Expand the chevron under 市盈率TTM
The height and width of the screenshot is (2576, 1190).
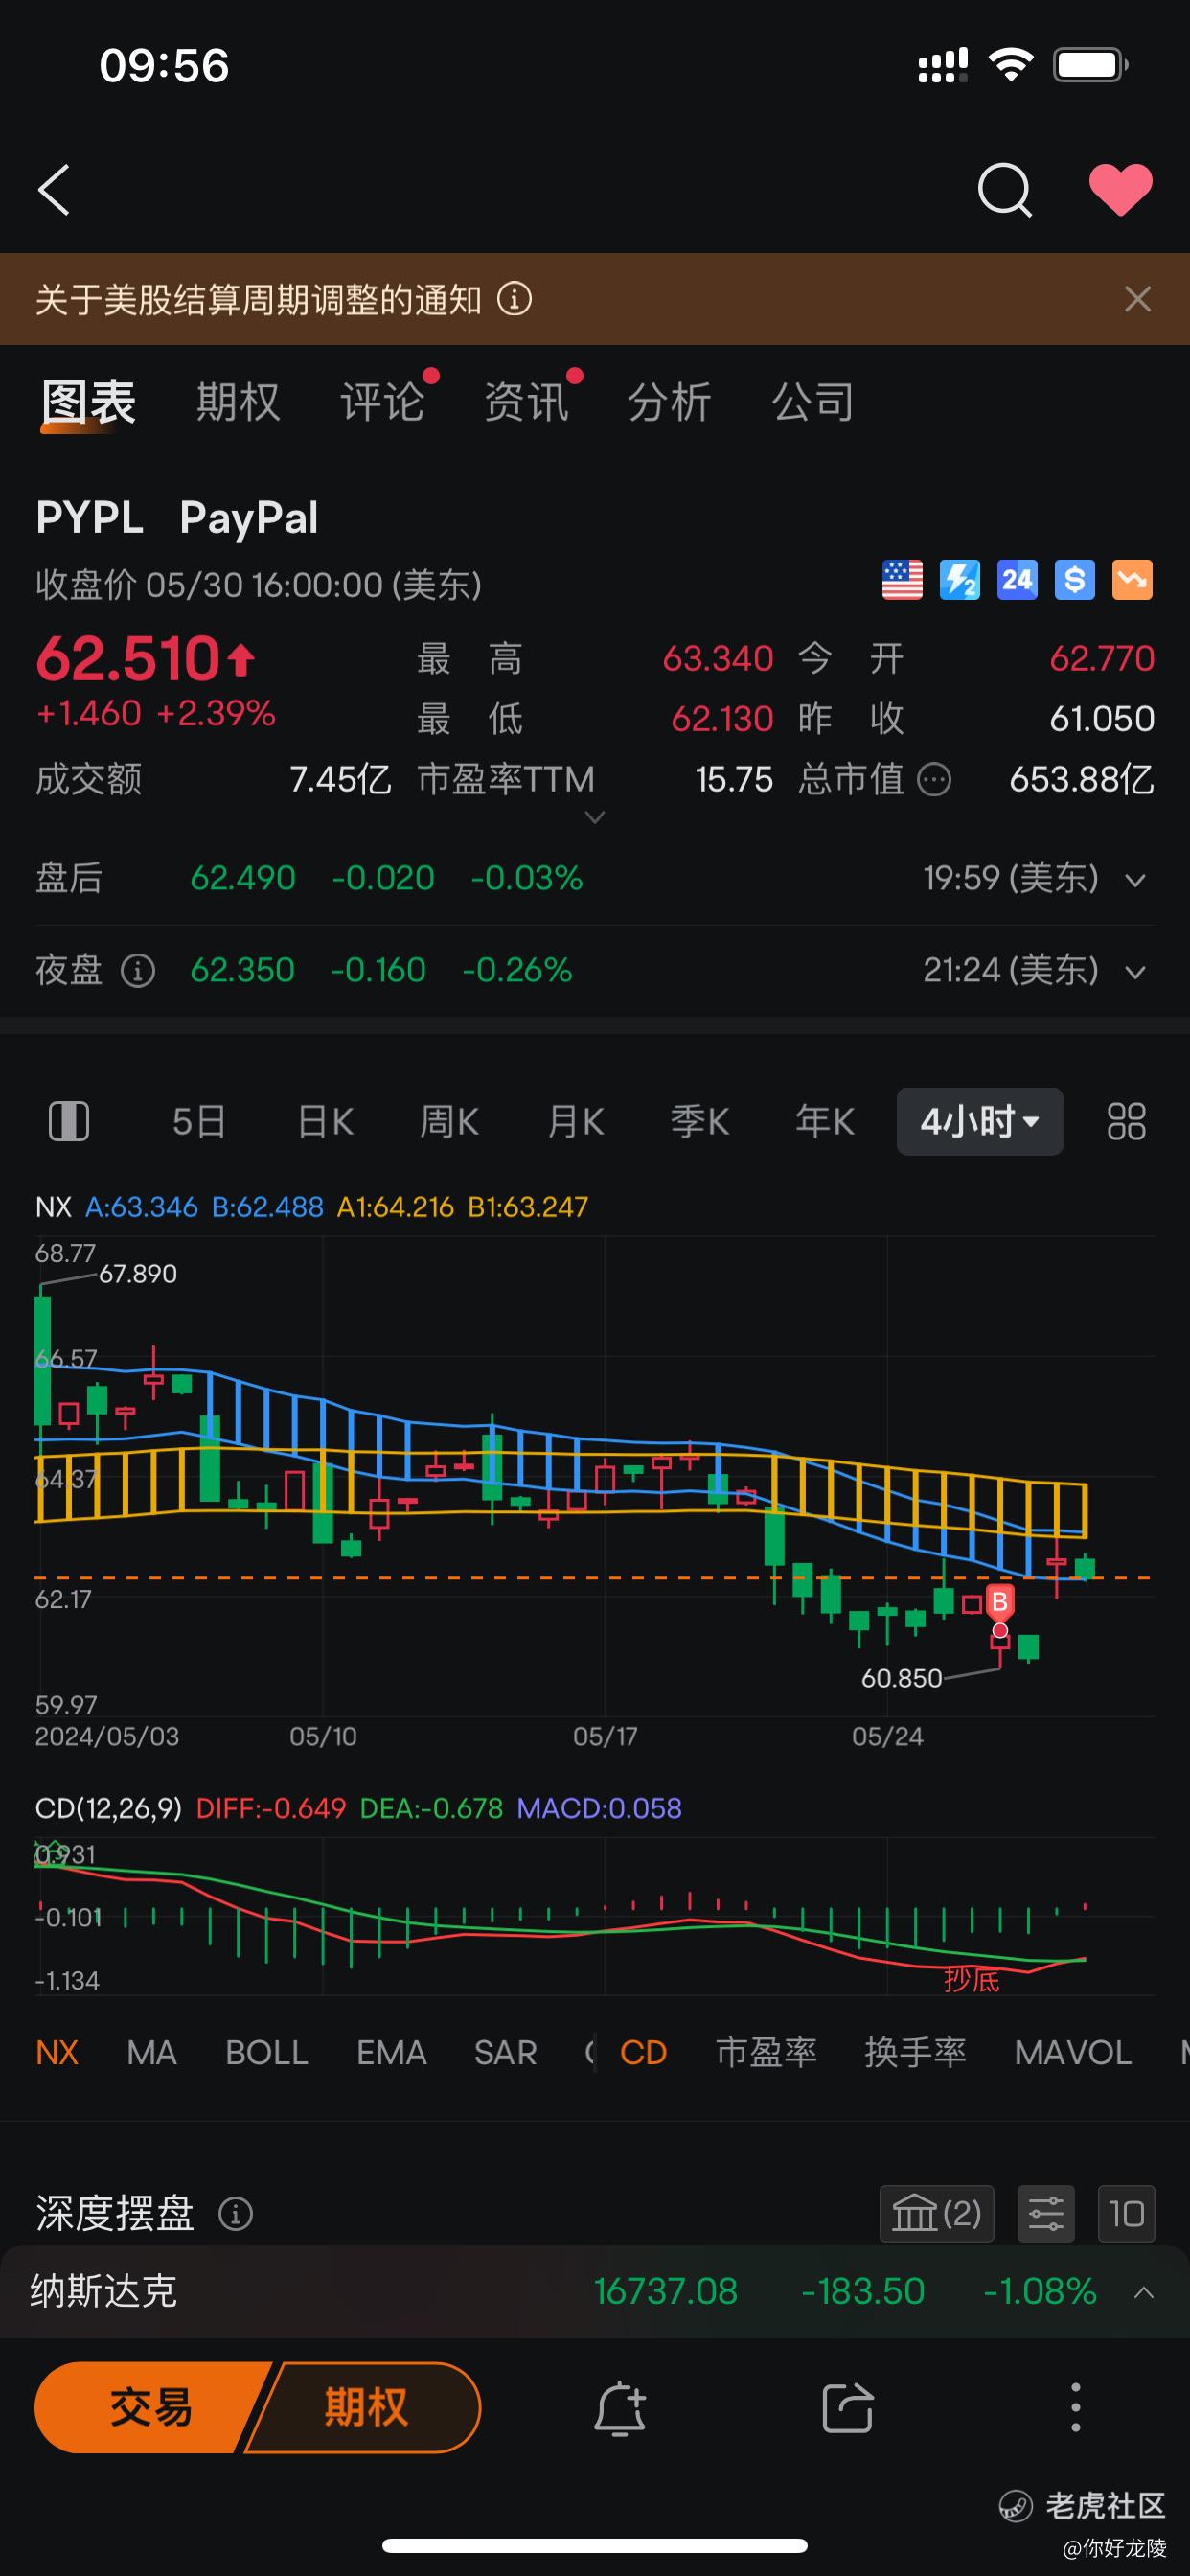tap(594, 818)
